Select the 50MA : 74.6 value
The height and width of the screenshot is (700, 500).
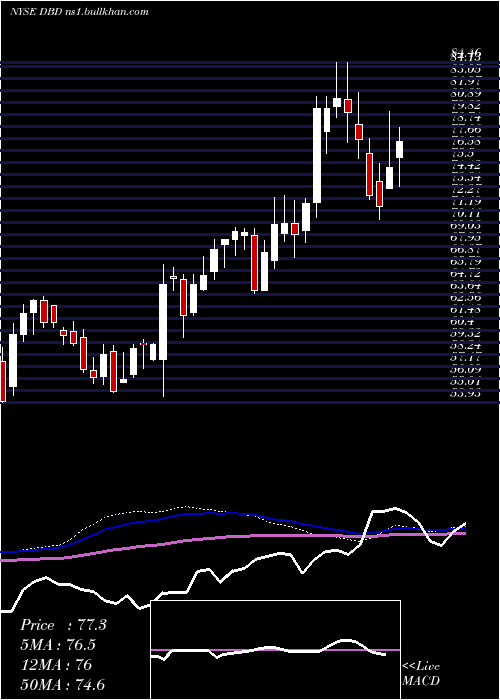(x=62, y=684)
